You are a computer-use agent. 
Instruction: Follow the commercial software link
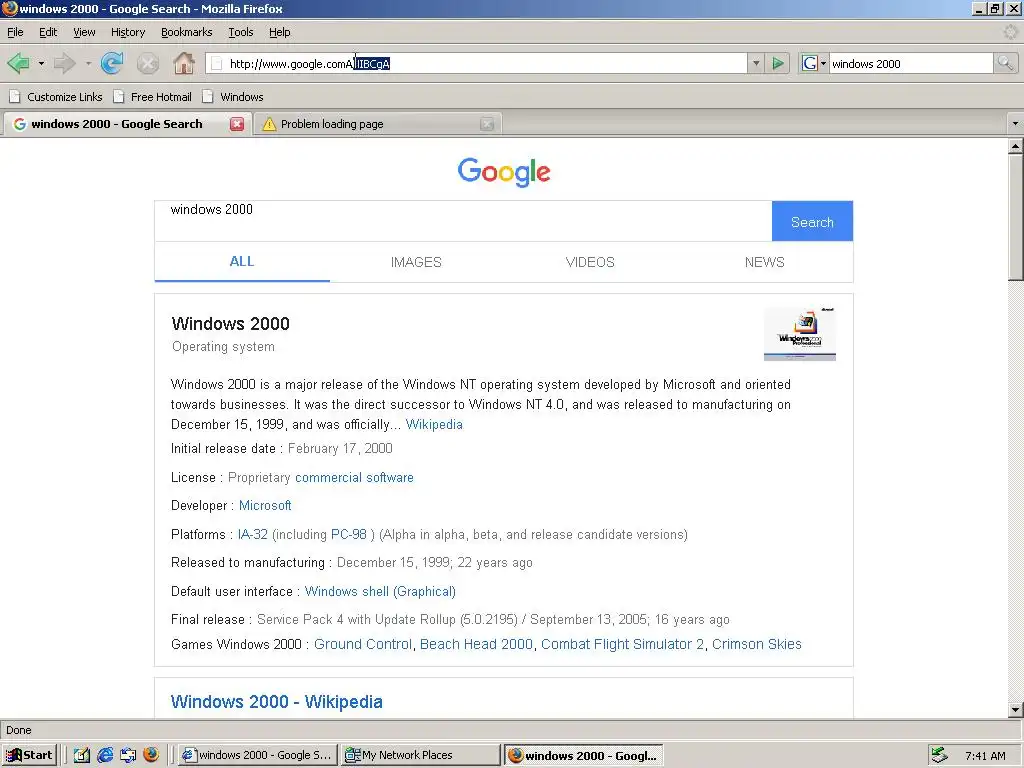point(355,477)
